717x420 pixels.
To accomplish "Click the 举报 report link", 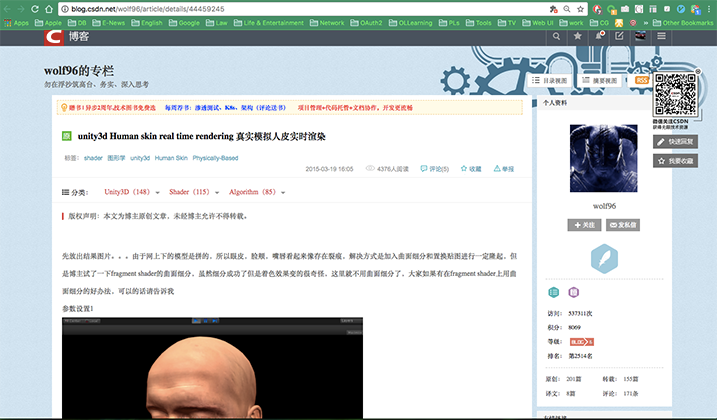I will point(504,169).
